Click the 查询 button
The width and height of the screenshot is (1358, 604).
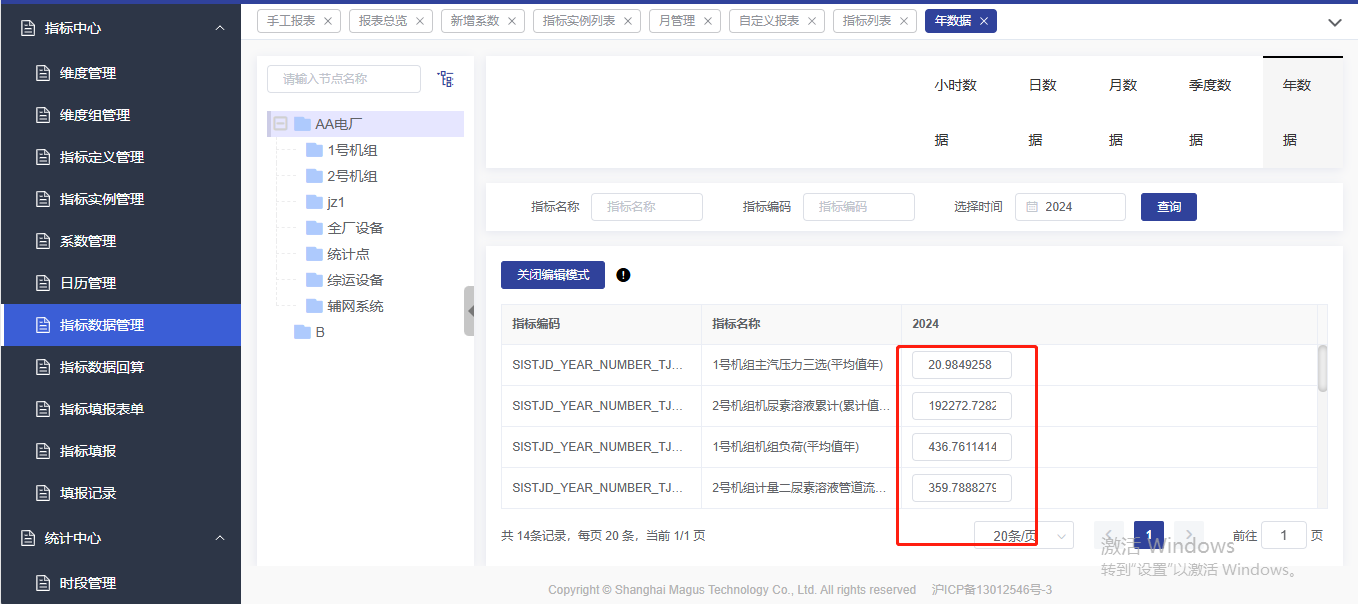point(1168,207)
